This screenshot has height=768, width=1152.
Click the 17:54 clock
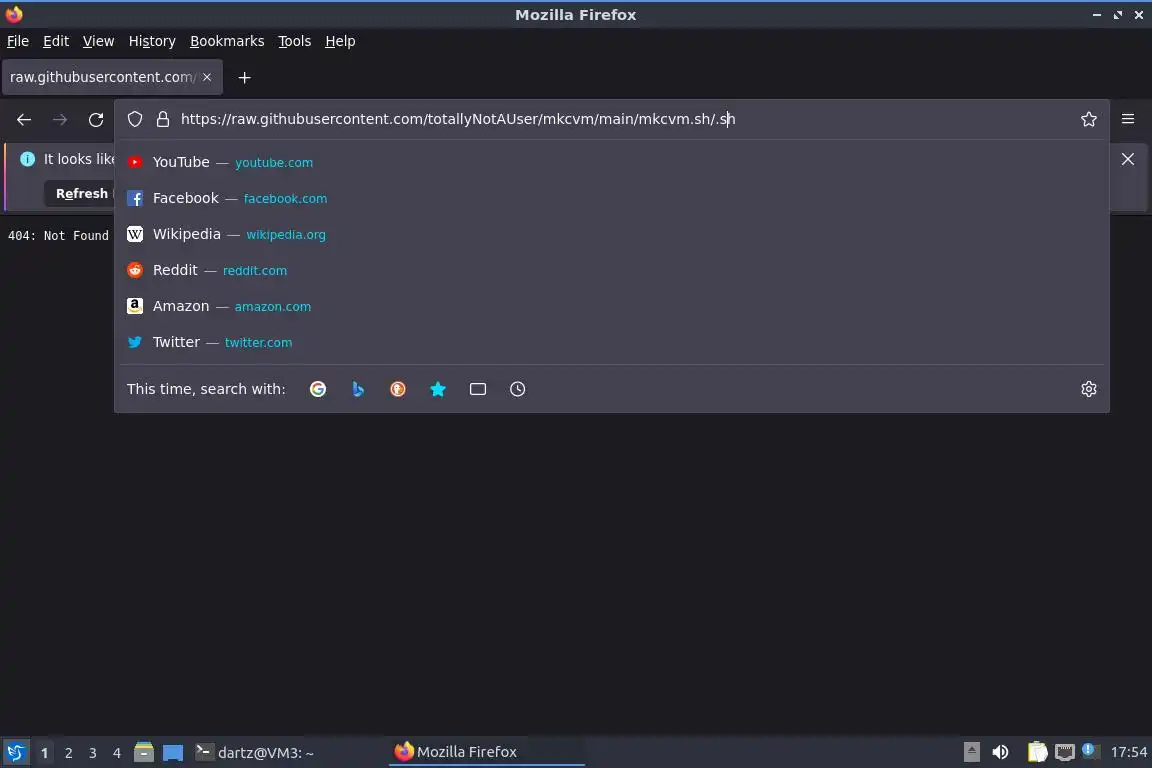point(1128,752)
